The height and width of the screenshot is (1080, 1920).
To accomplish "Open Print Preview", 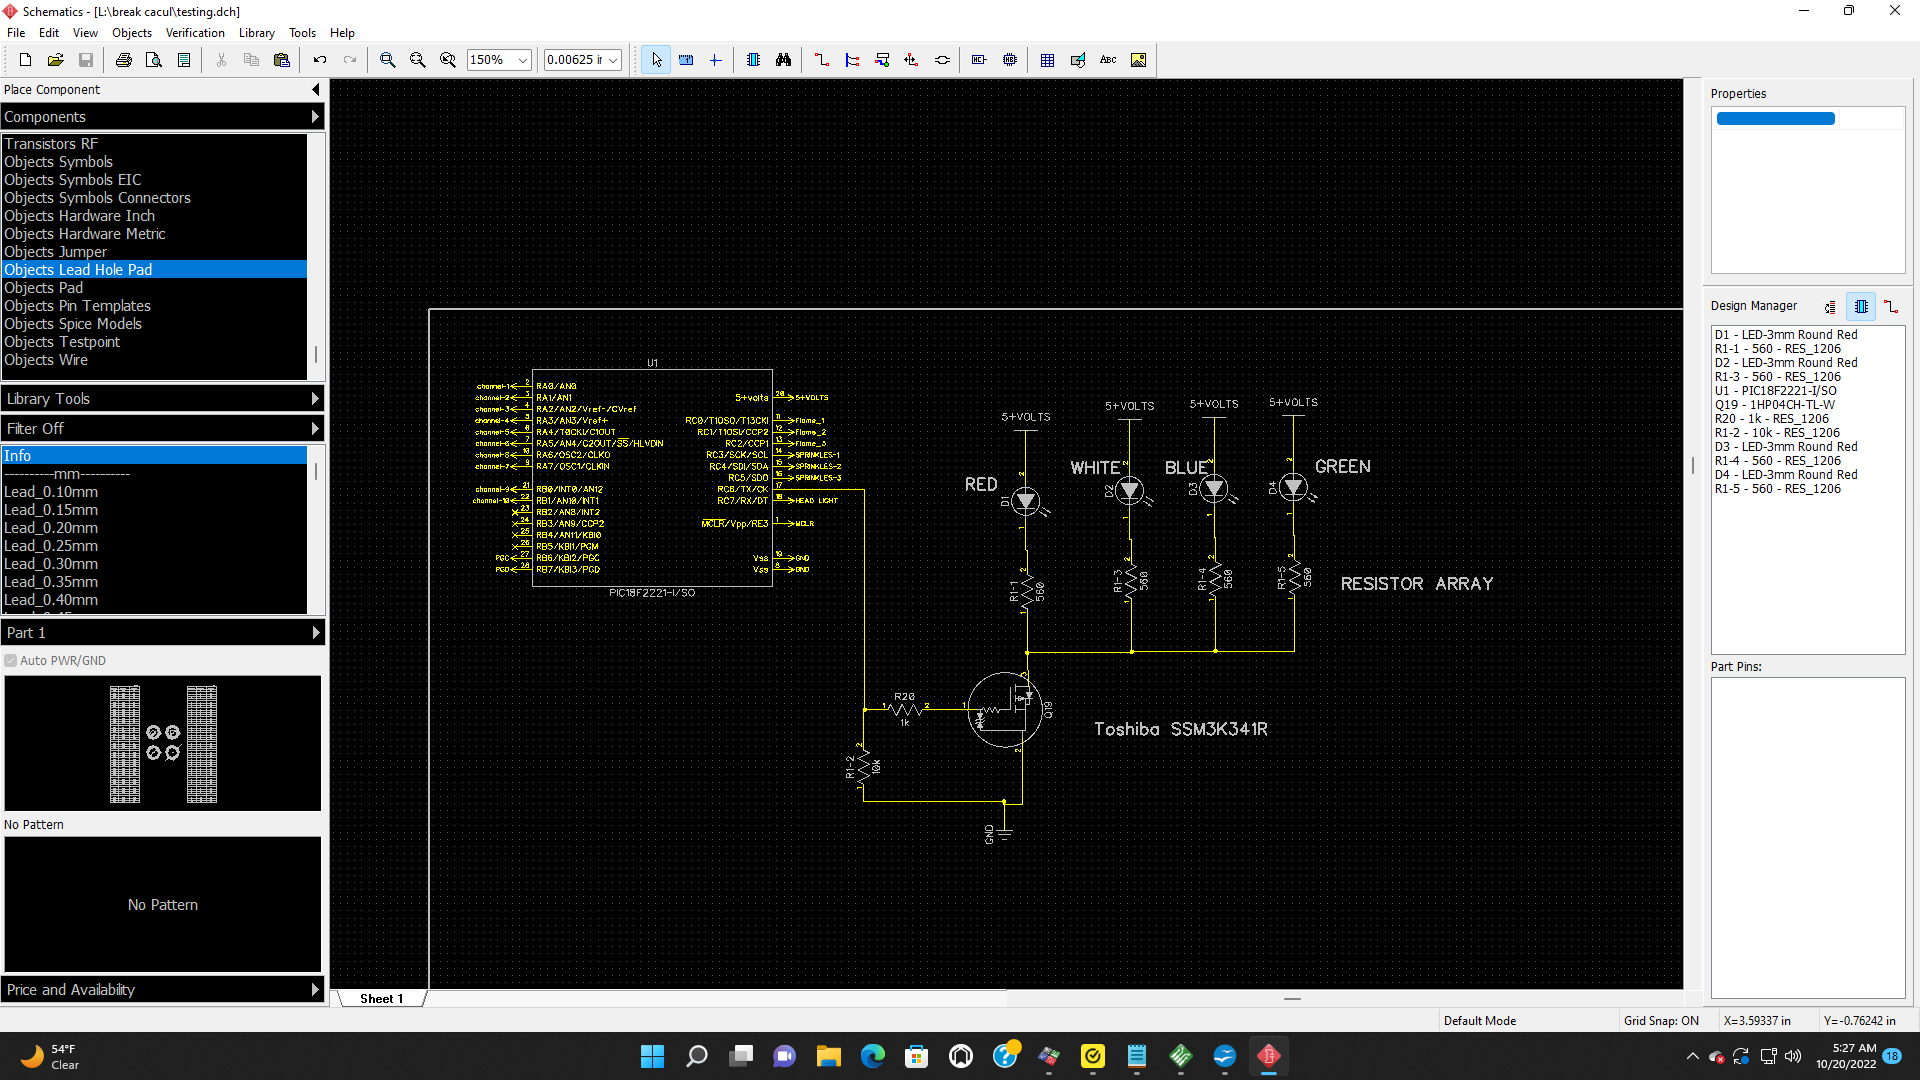I will (x=154, y=60).
